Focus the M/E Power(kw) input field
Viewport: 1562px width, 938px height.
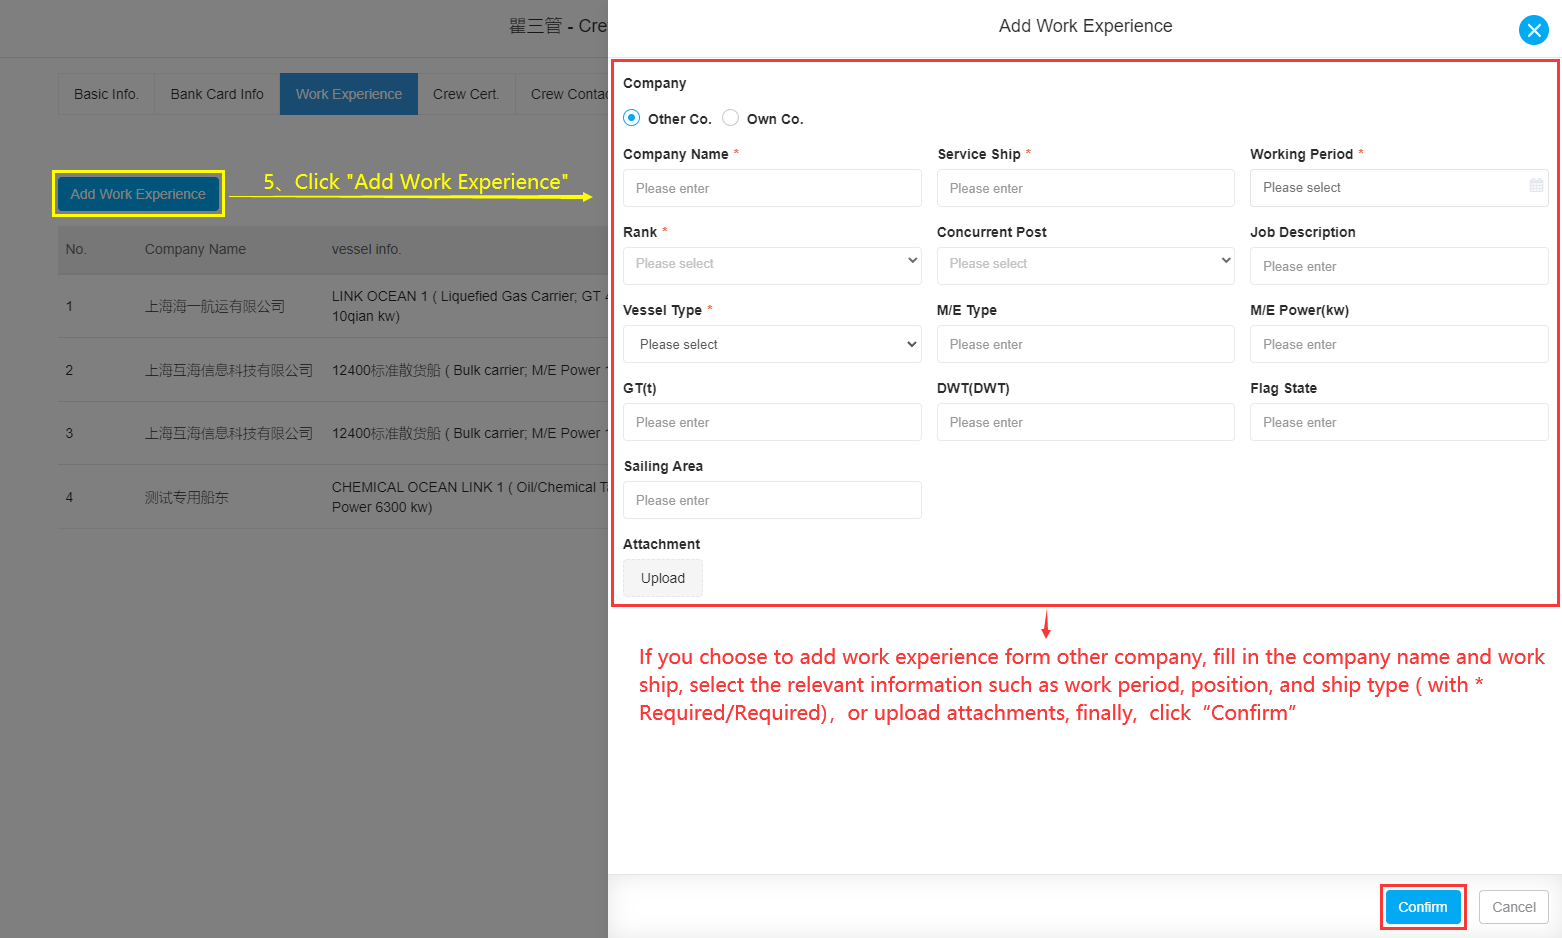tap(1399, 344)
